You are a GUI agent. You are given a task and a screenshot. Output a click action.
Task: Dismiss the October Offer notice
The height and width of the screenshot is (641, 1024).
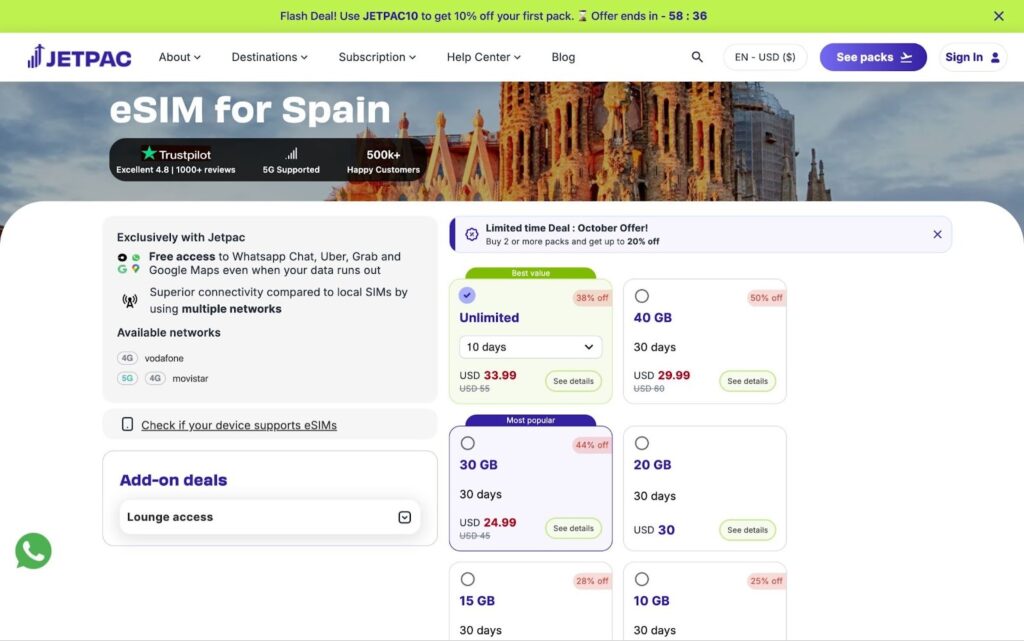coord(937,234)
